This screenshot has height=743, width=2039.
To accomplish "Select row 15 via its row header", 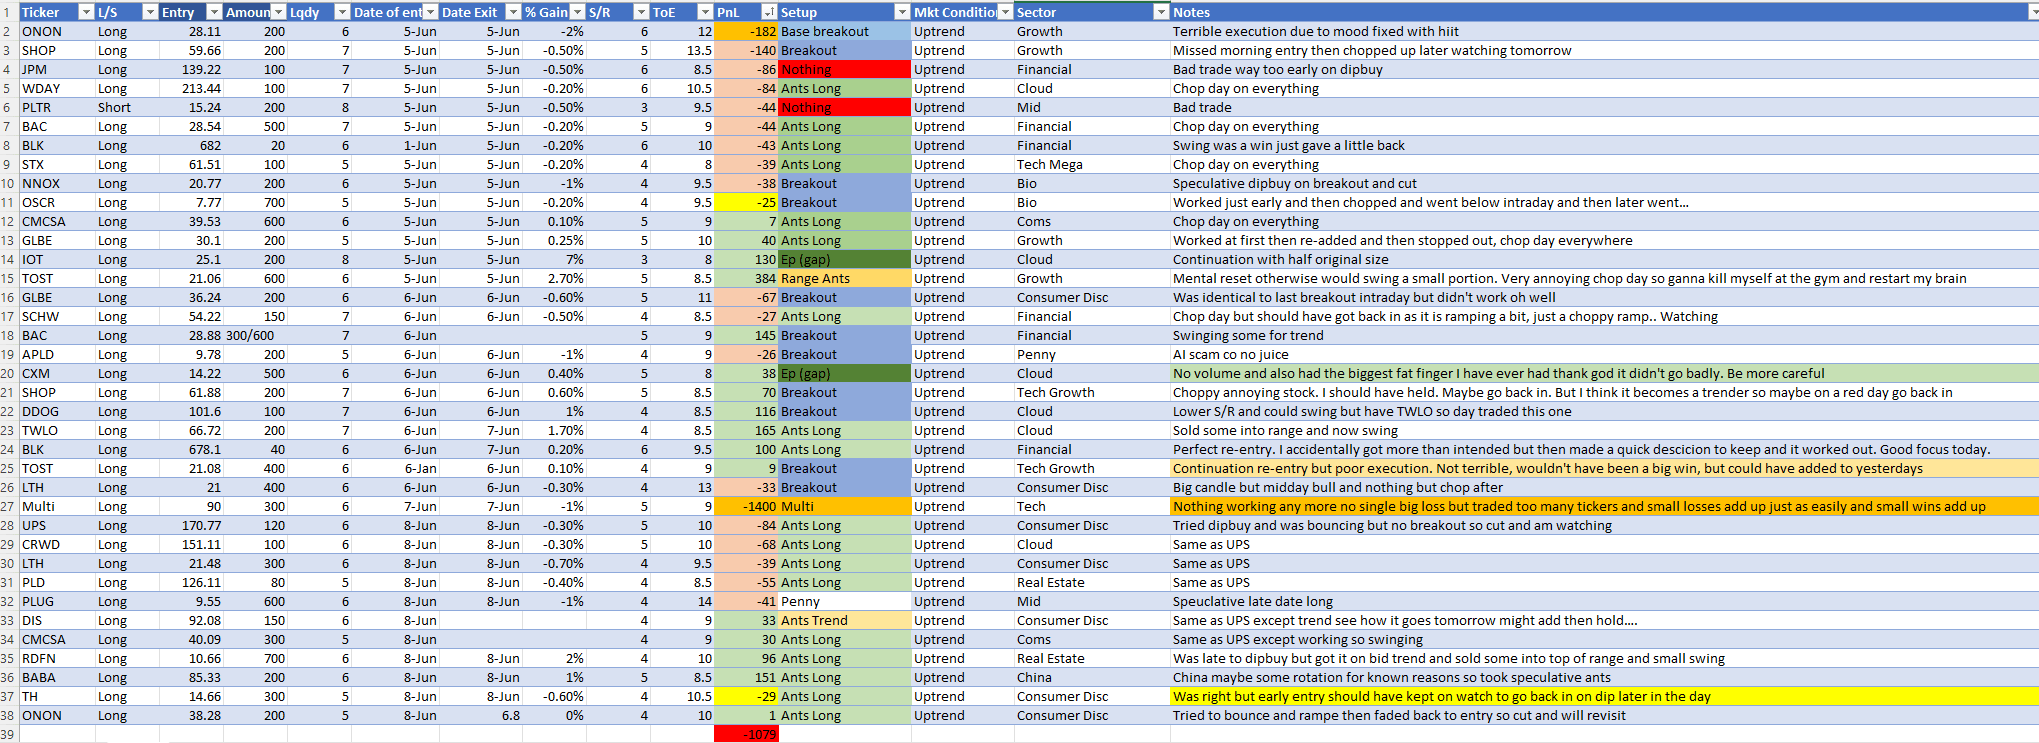I will tap(9, 278).
